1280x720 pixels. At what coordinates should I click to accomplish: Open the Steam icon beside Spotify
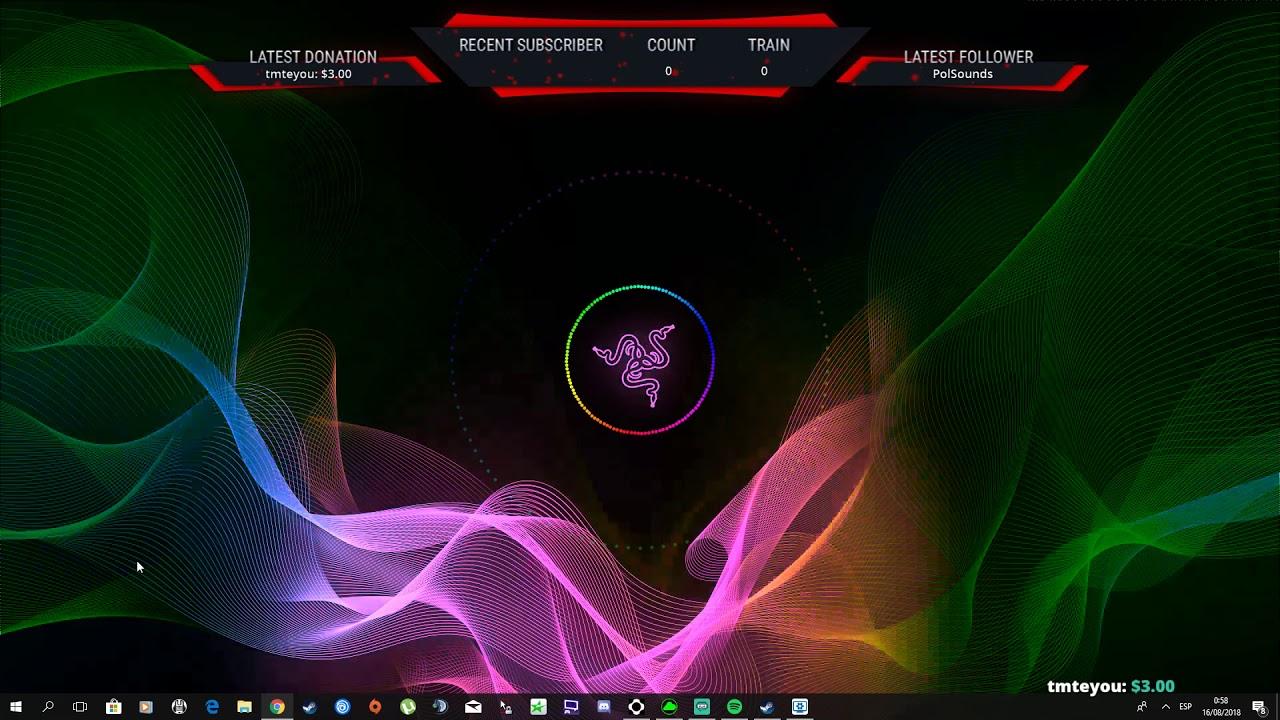[767, 707]
